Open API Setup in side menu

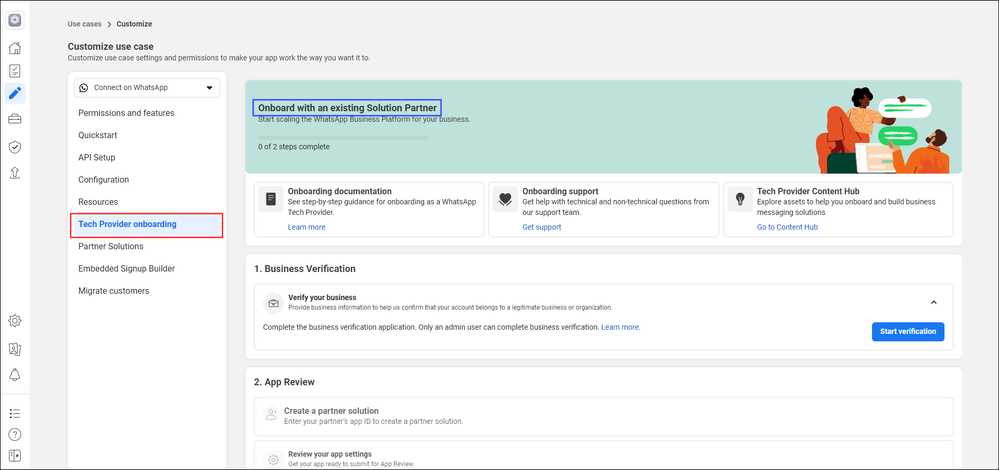(x=97, y=157)
